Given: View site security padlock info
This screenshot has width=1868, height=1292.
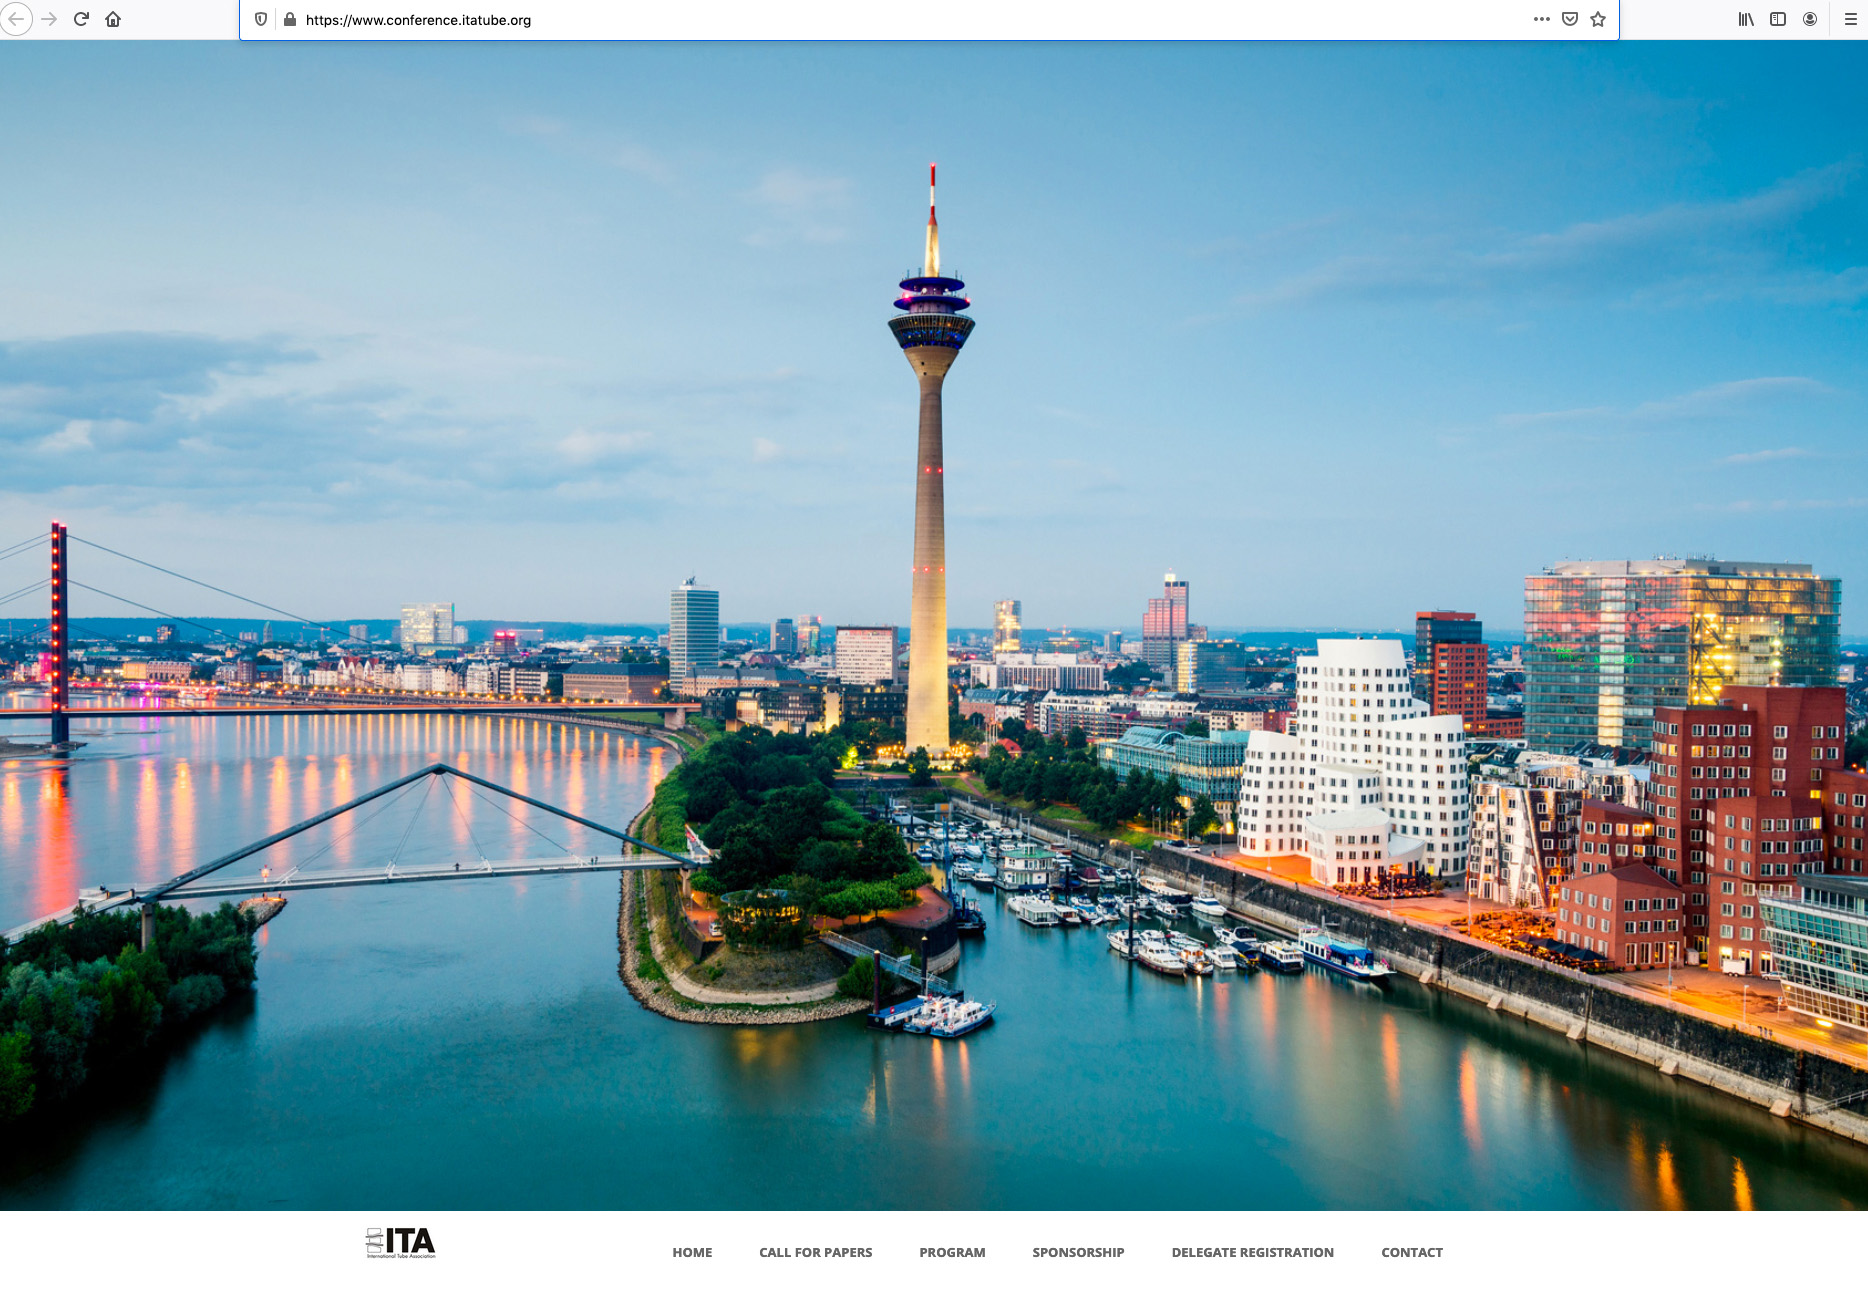Looking at the screenshot, I should (290, 19).
